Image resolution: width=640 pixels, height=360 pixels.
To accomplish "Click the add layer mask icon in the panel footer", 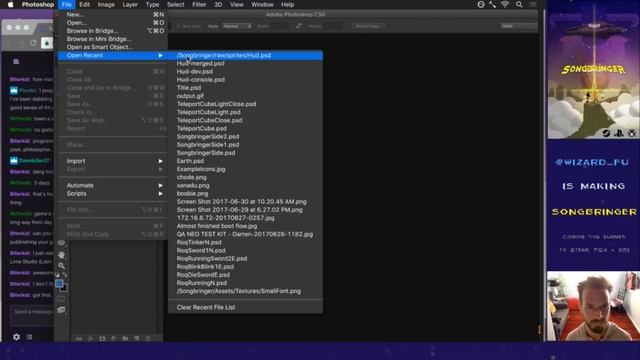I will pos(102,338).
